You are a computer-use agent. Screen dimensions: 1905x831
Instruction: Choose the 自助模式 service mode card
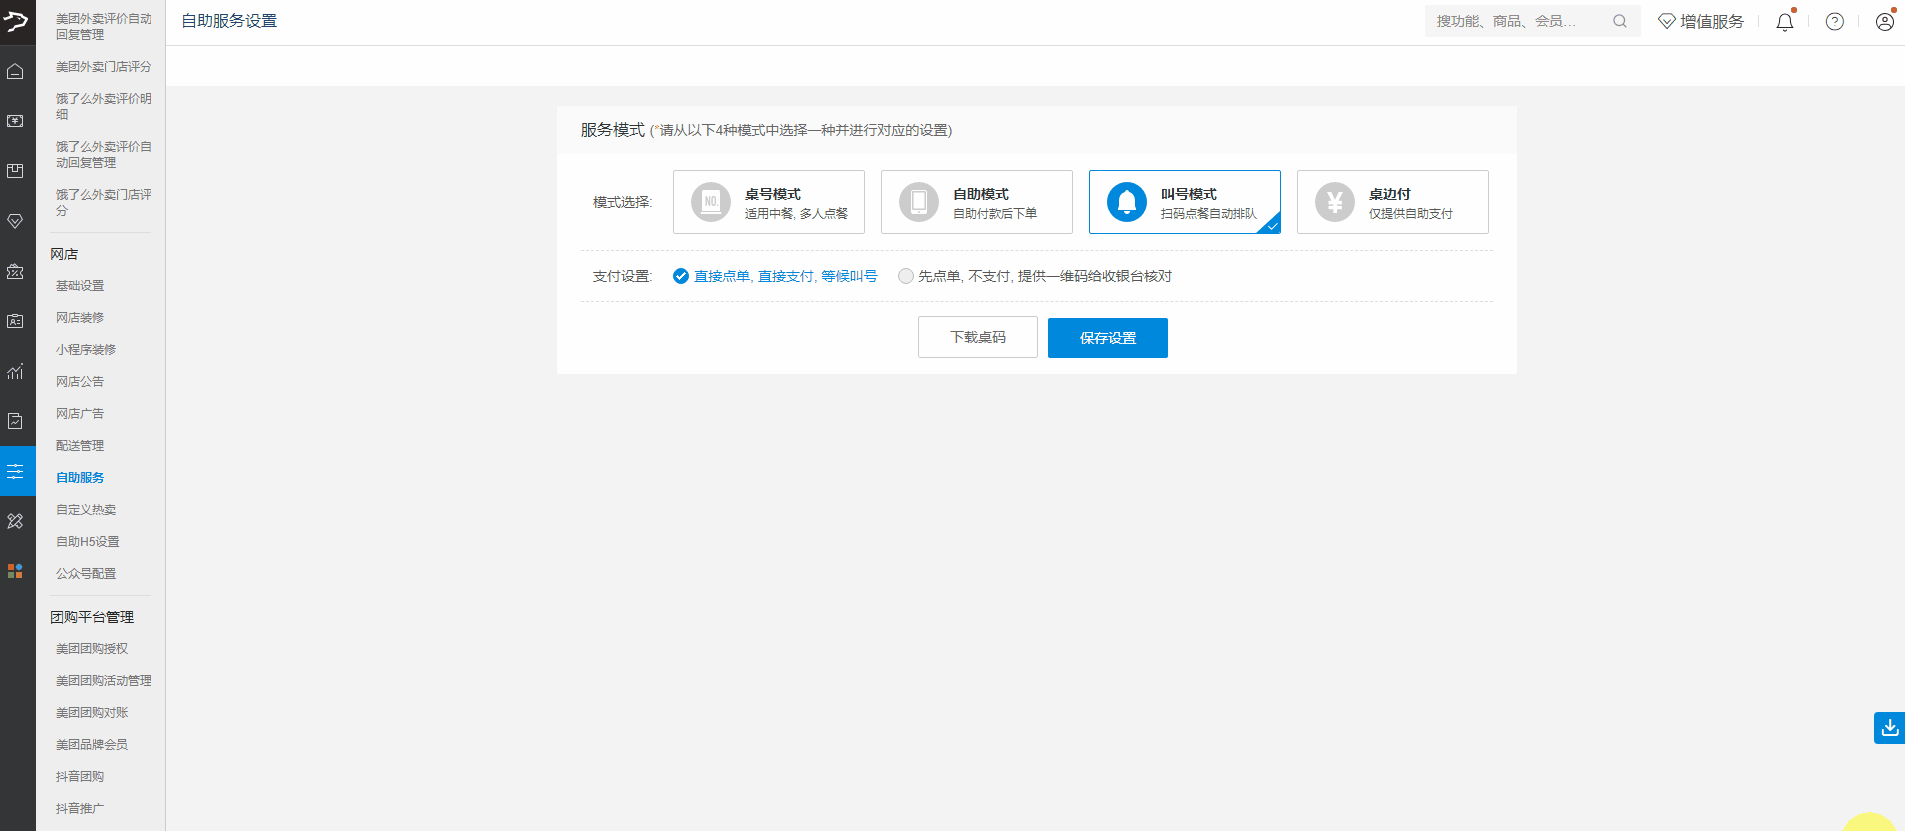click(x=976, y=202)
